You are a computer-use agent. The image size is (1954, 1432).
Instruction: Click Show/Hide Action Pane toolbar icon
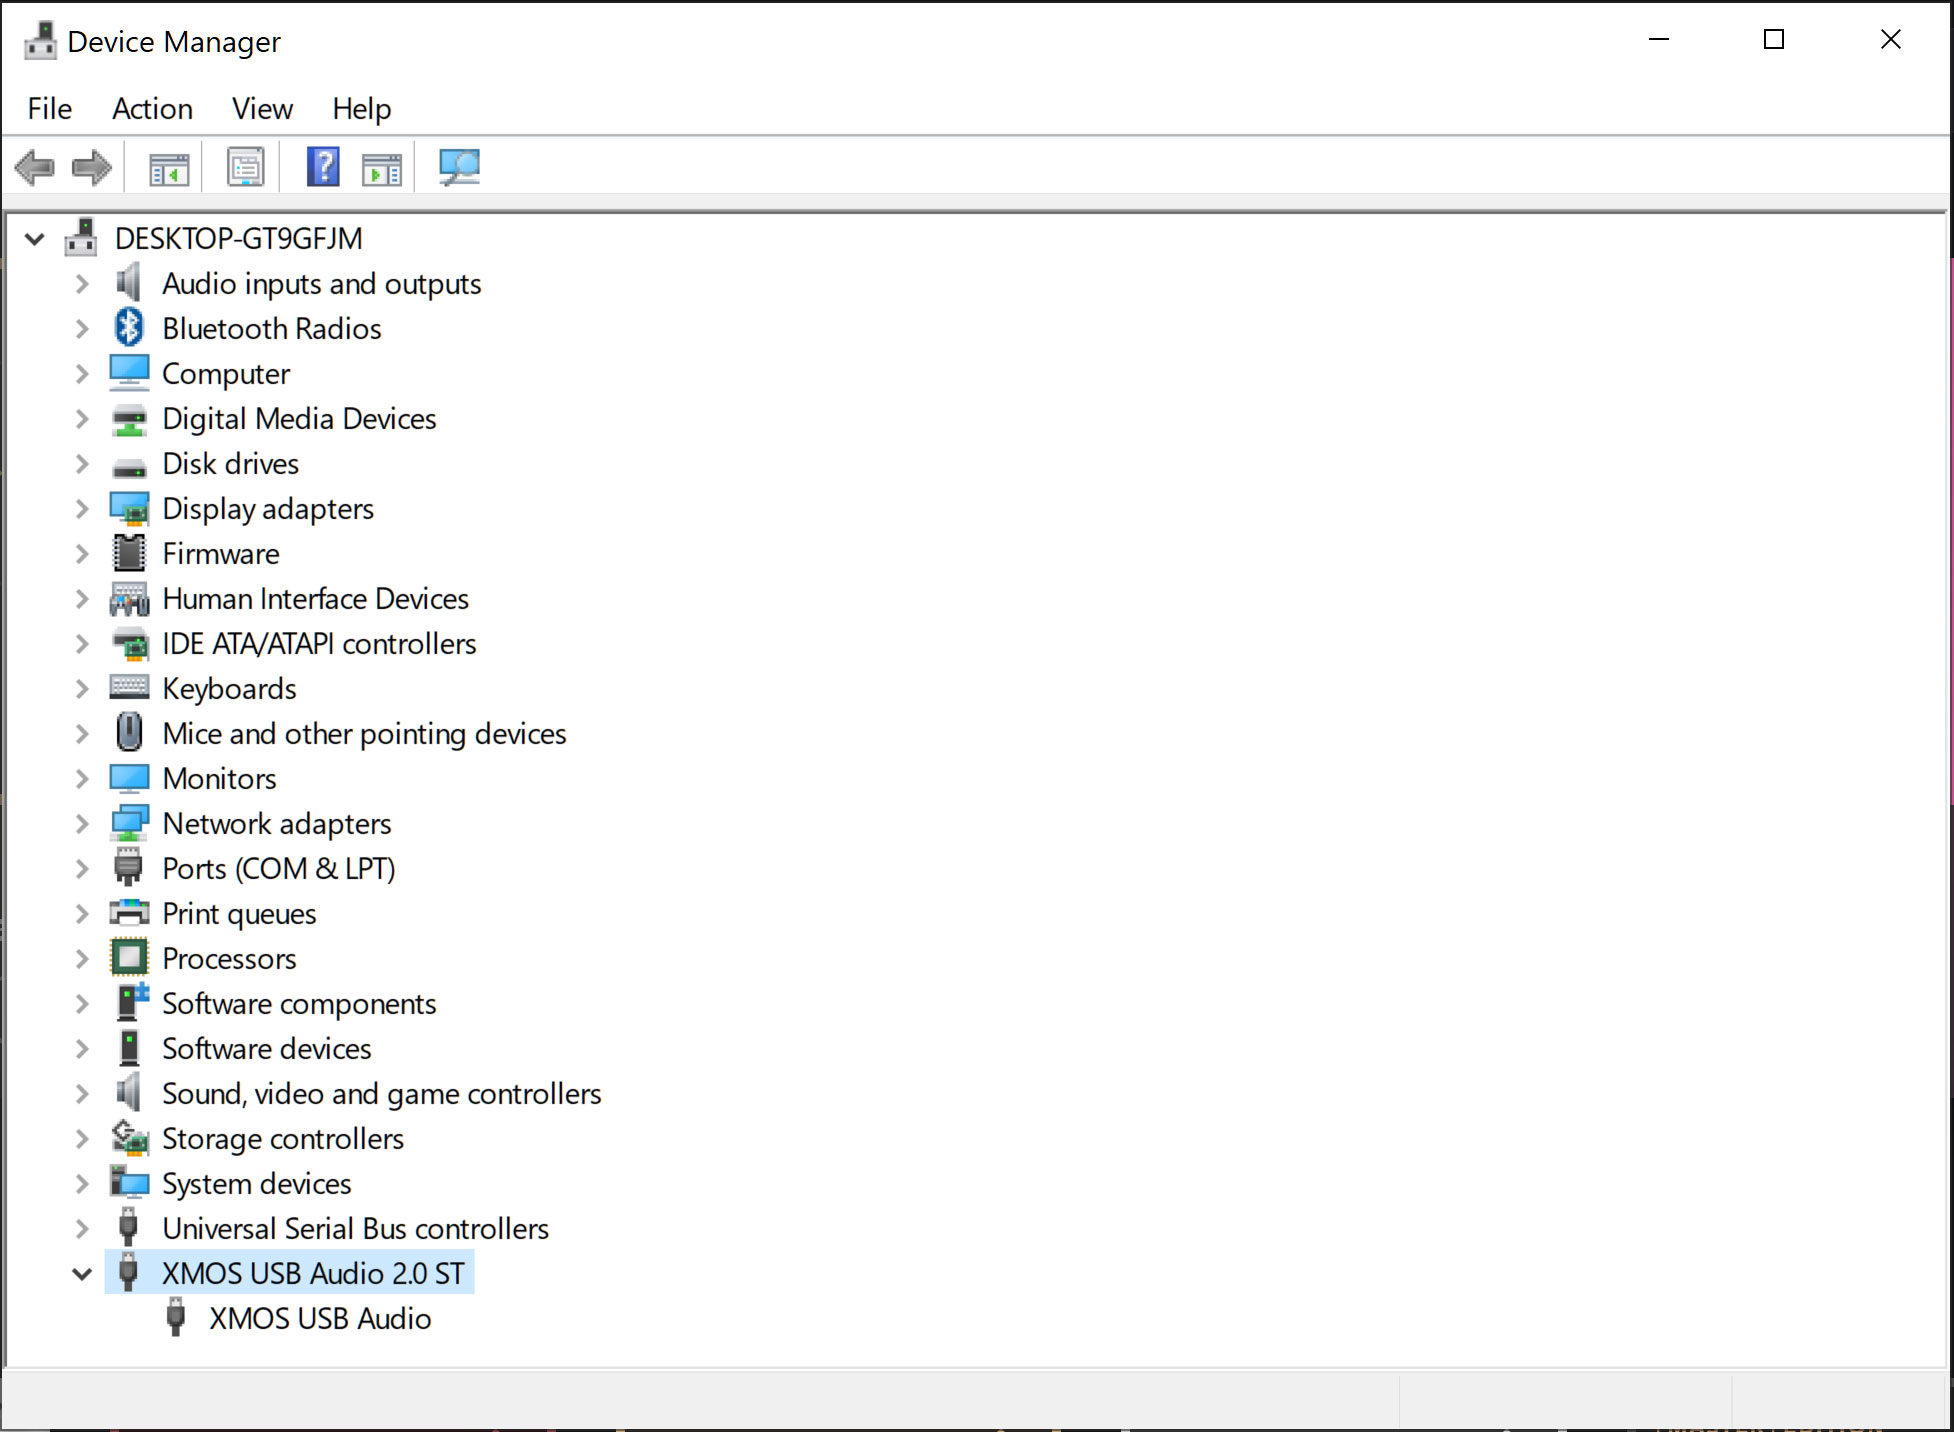(x=381, y=168)
